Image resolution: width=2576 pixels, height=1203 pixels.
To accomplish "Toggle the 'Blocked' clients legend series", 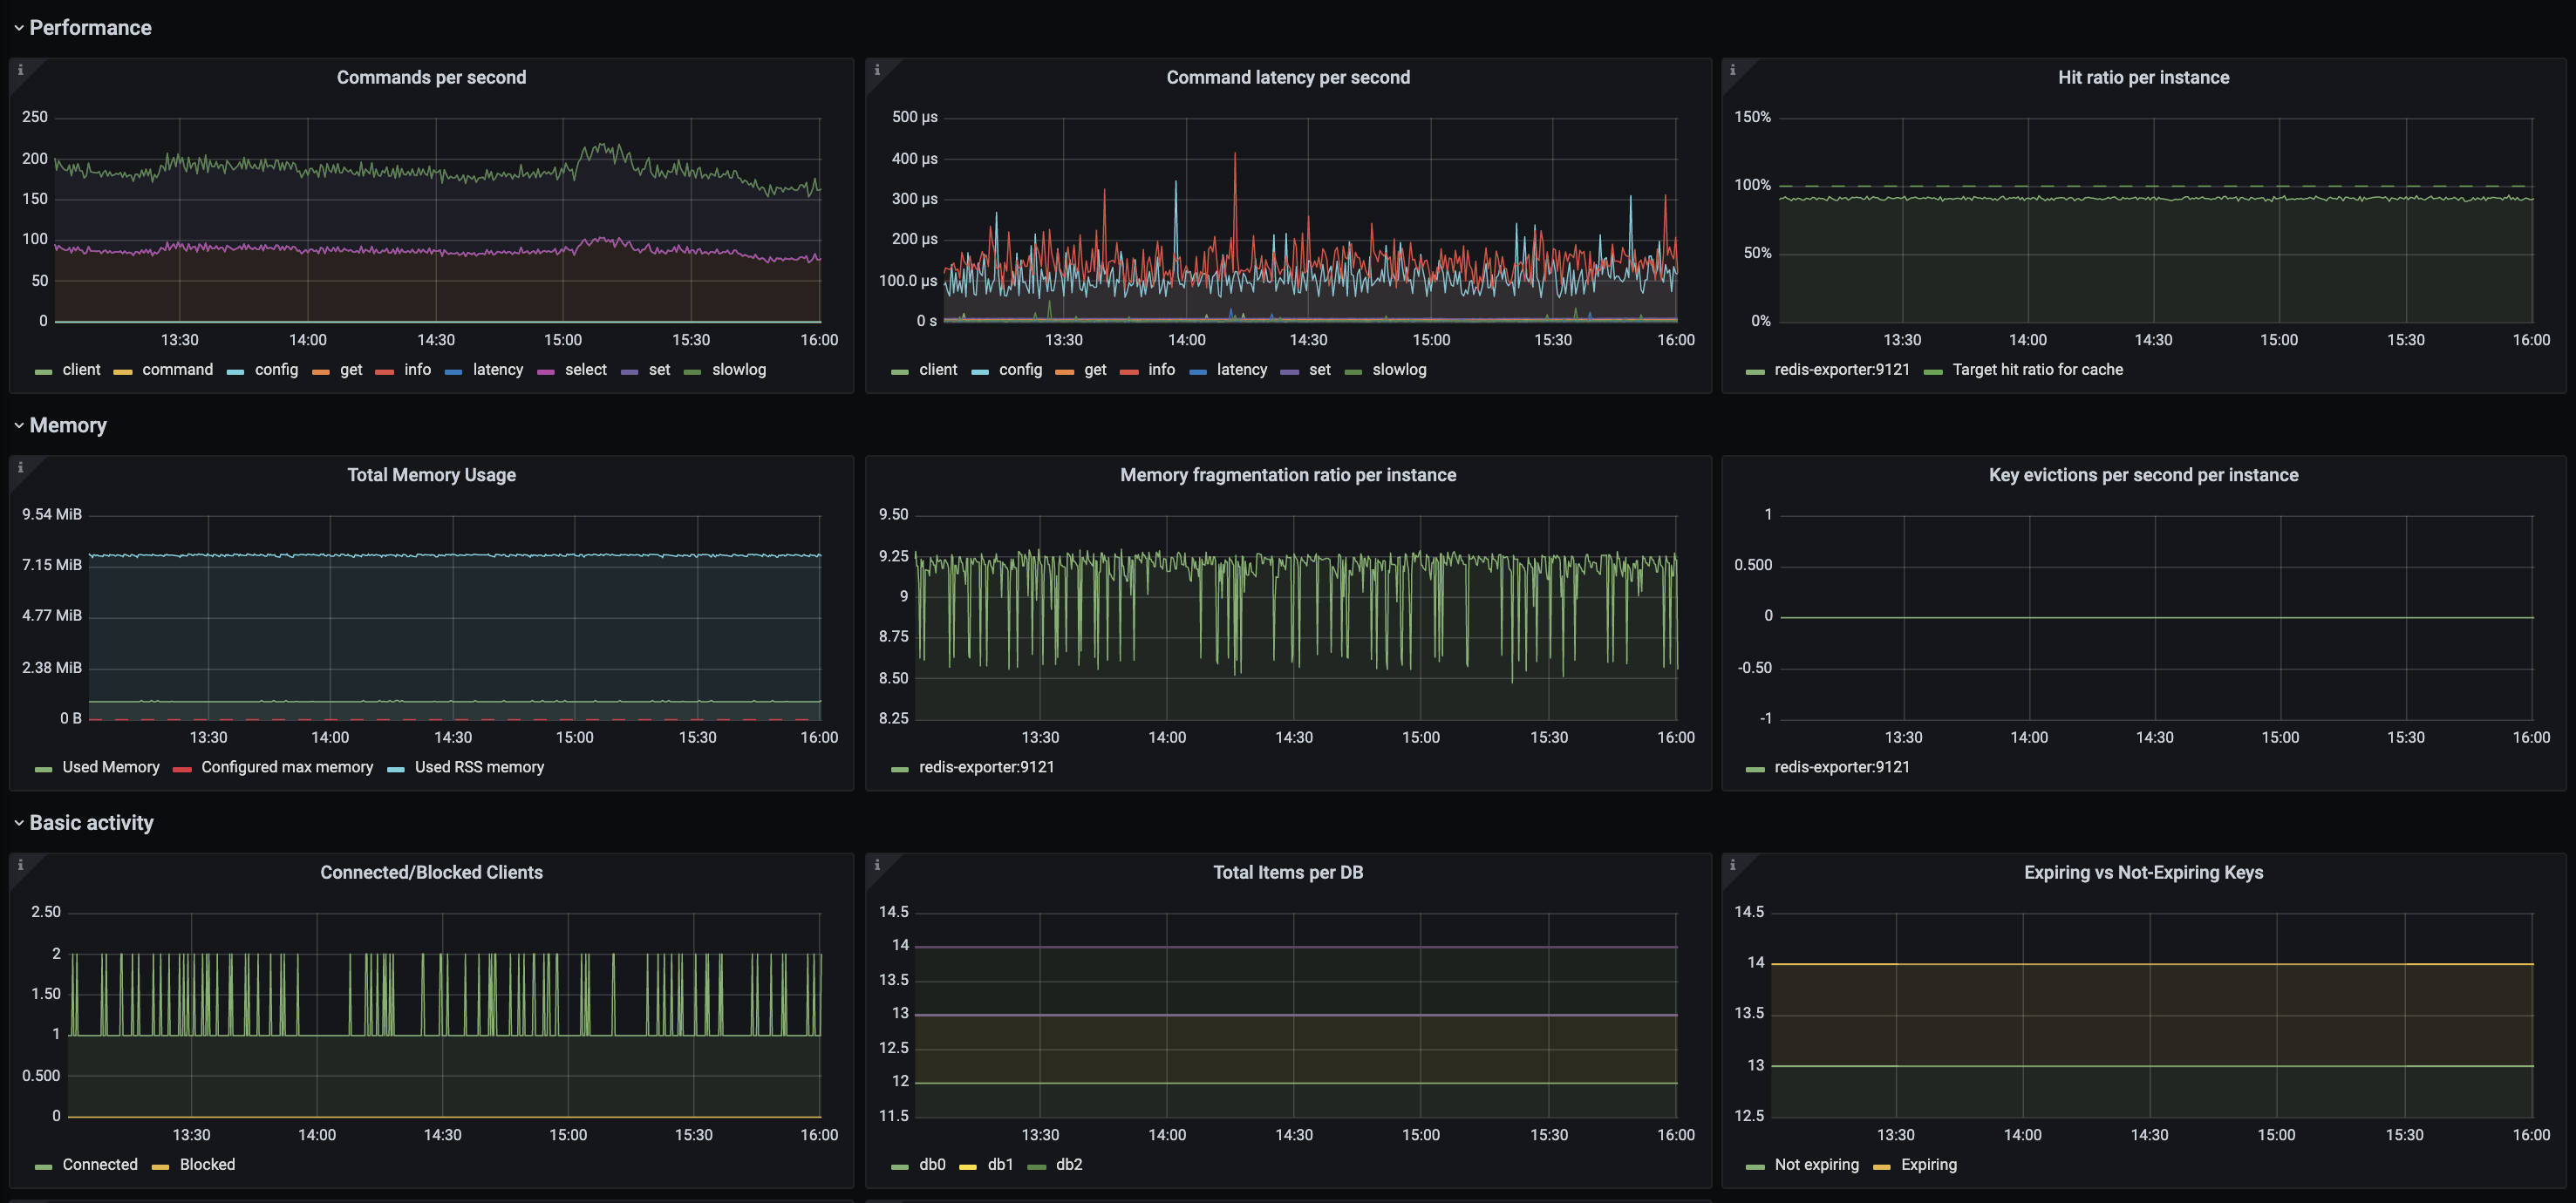I will (x=207, y=1165).
